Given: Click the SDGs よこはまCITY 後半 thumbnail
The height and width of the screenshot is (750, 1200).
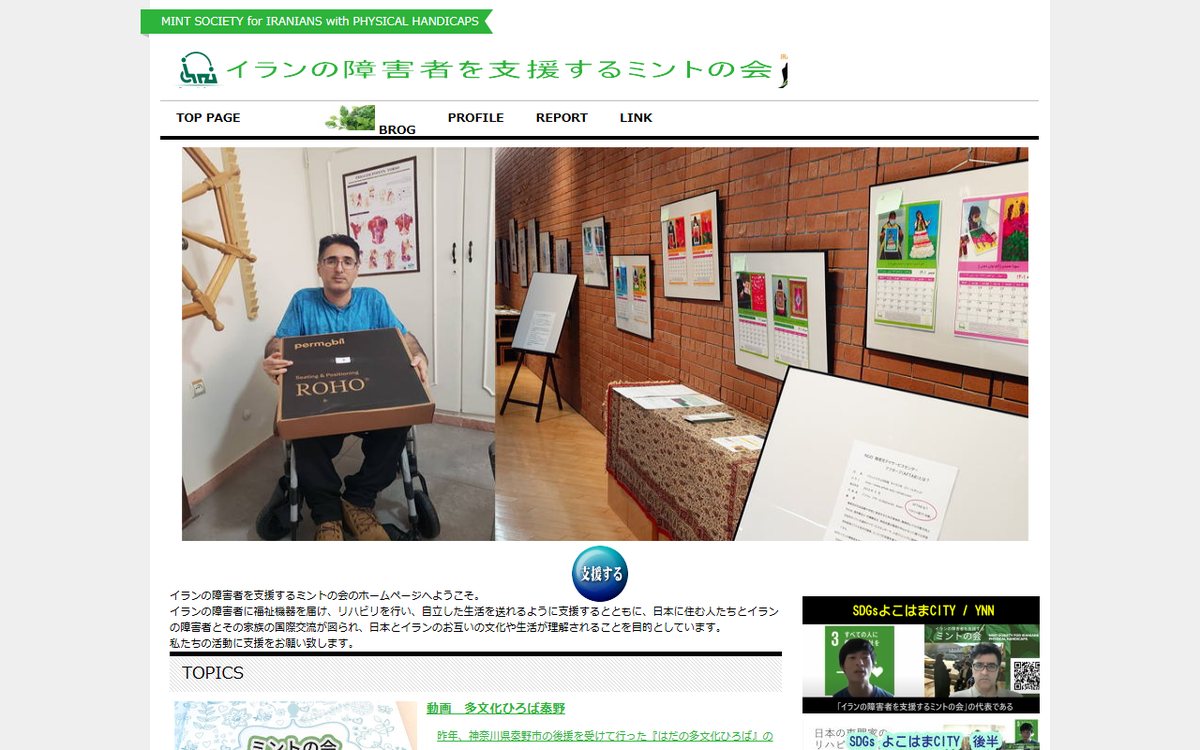Looking at the screenshot, I should [921, 734].
